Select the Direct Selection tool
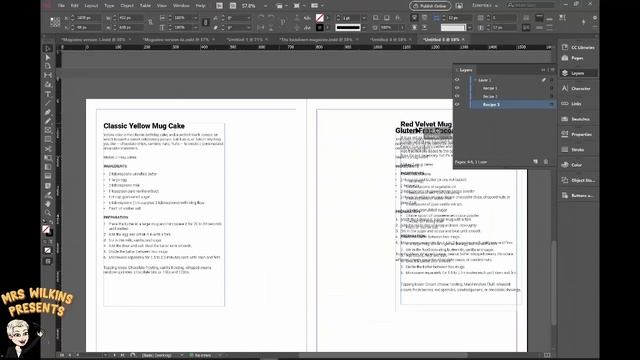 pyautogui.click(x=48, y=57)
